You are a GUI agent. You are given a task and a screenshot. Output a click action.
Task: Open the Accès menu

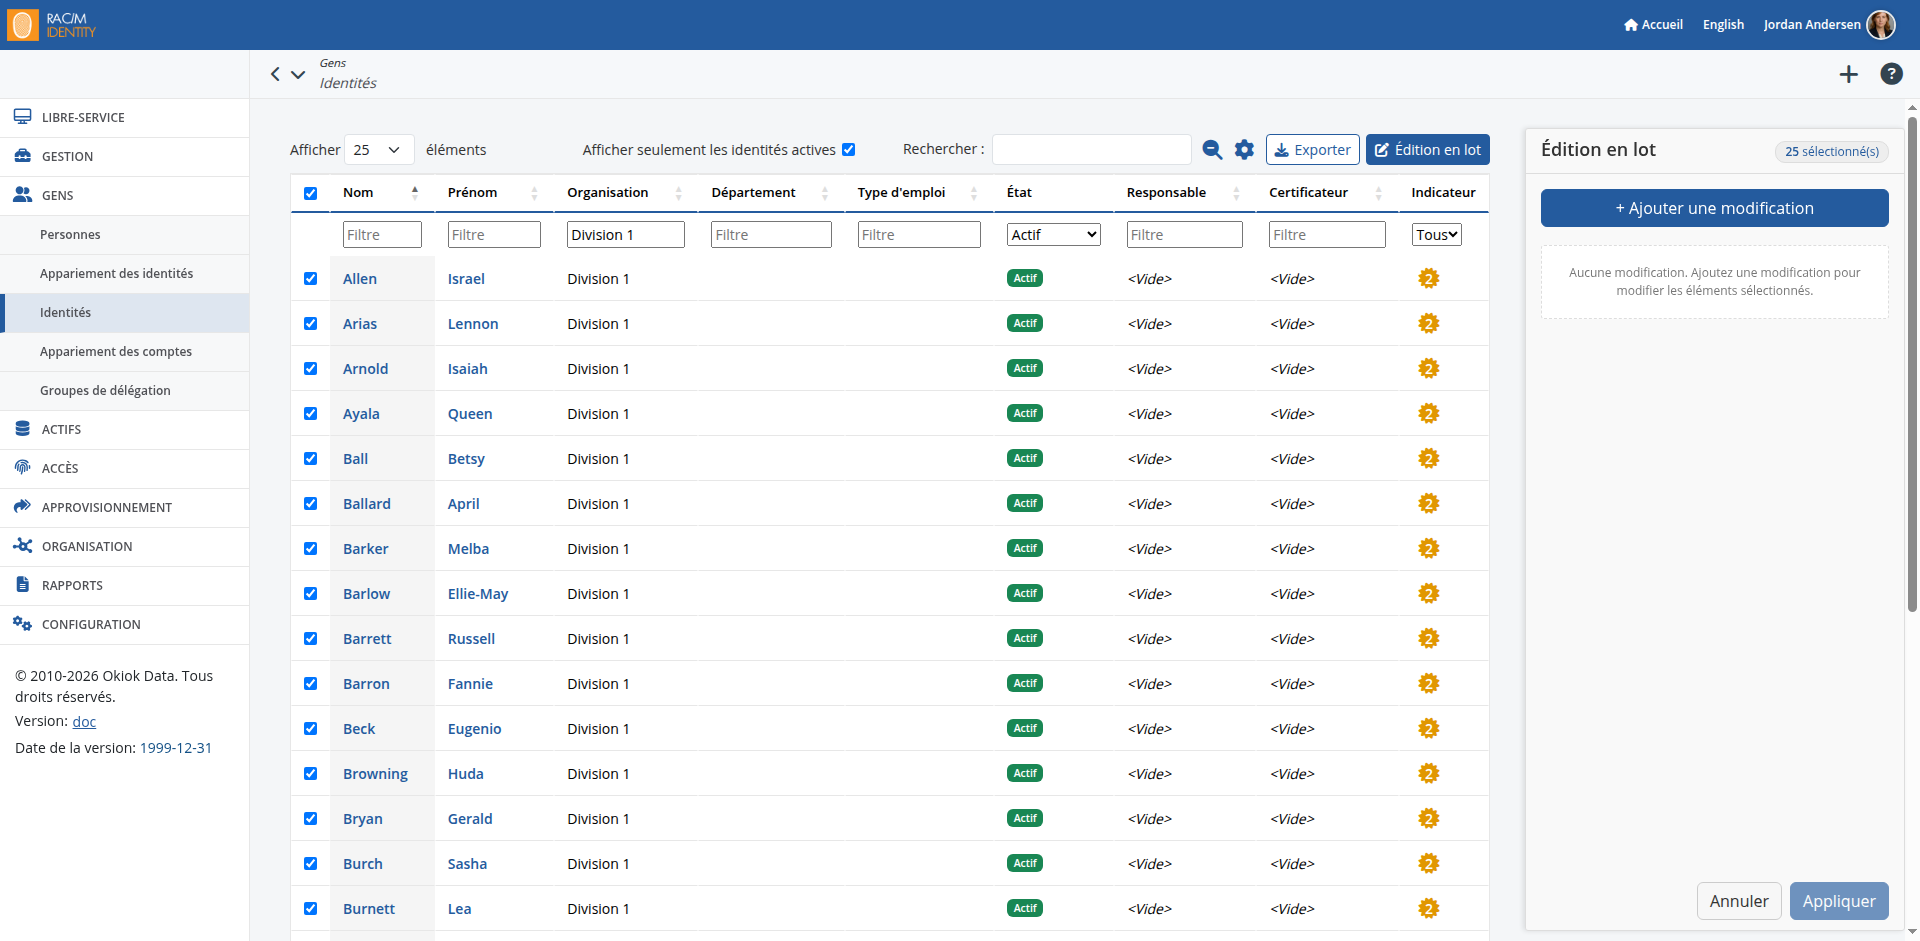[125, 469]
